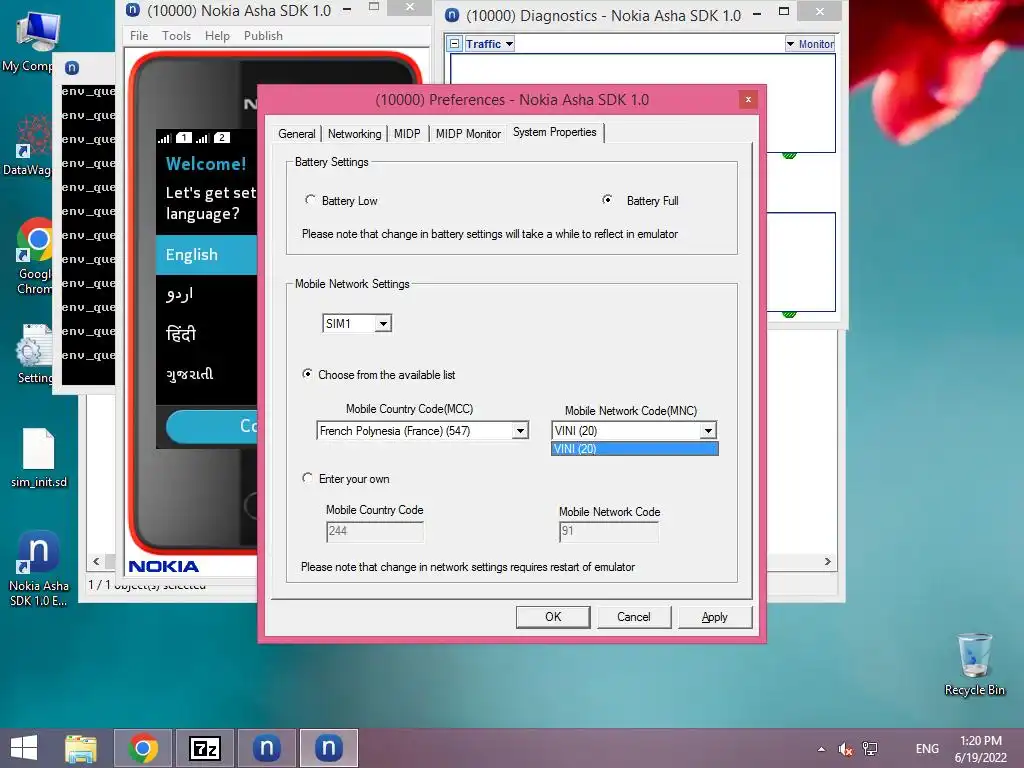The width and height of the screenshot is (1024, 768).
Task: Collapse Traffic panel minus icon in Diagnostics
Action: pyautogui.click(x=455, y=44)
